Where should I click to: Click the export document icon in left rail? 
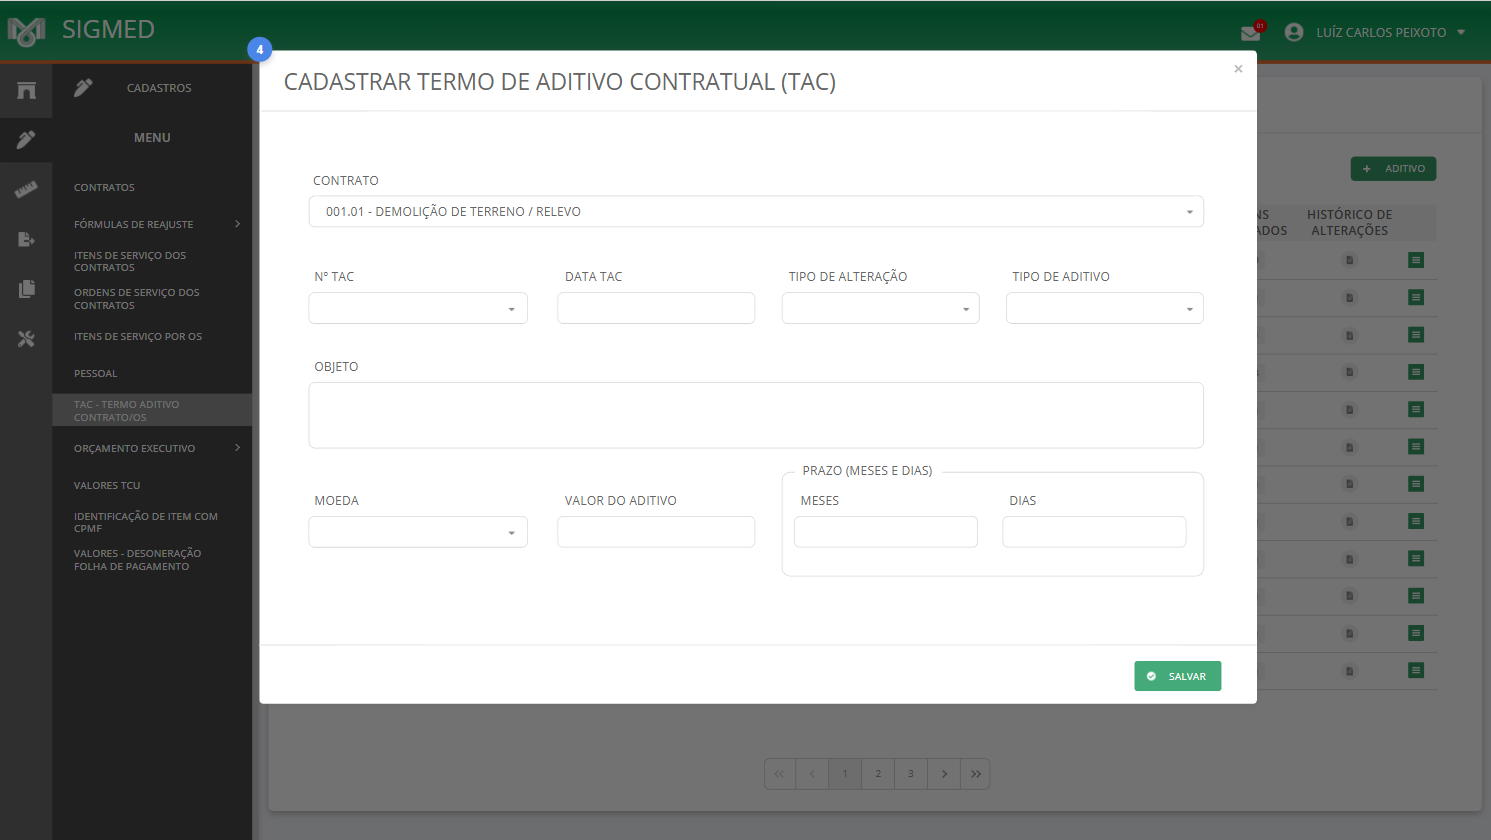[26, 239]
